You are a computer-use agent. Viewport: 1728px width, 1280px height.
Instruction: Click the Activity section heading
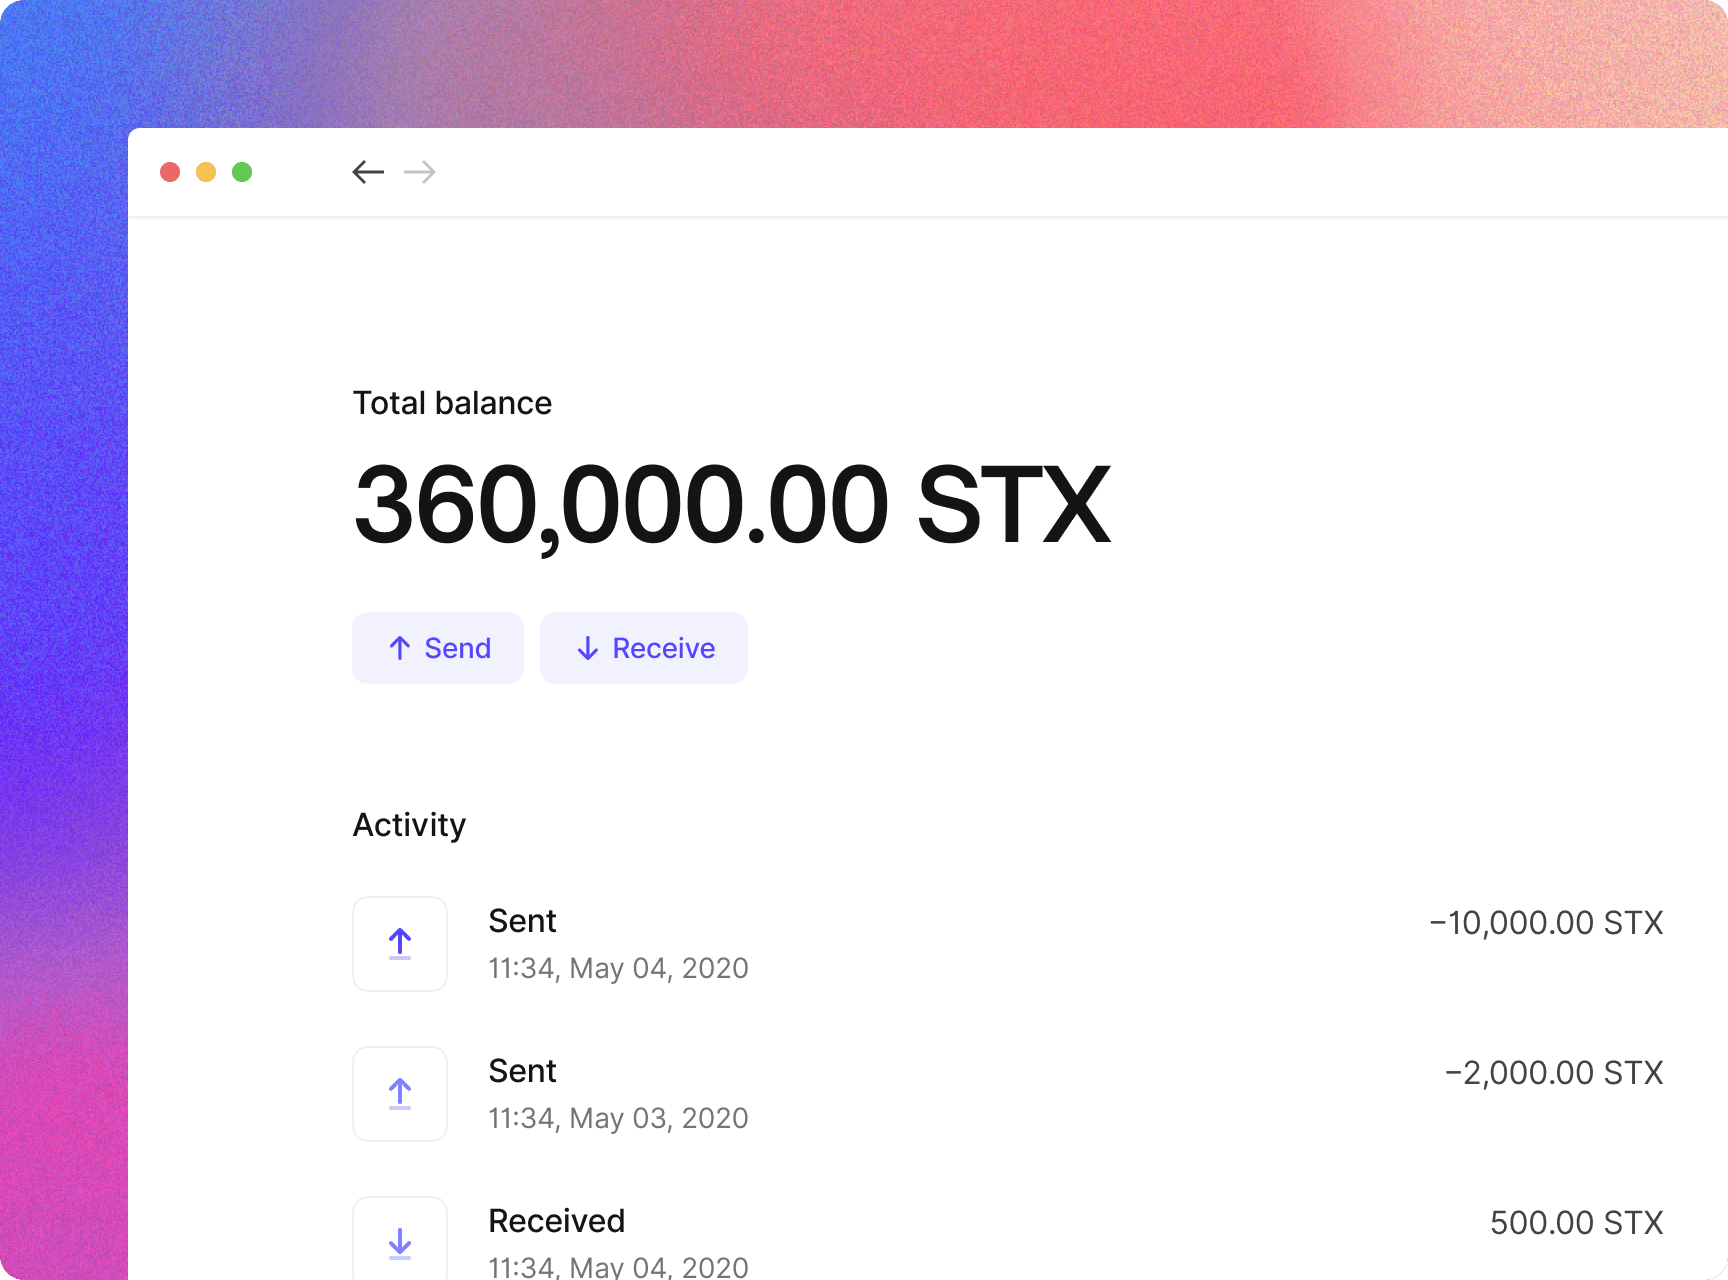click(x=409, y=825)
